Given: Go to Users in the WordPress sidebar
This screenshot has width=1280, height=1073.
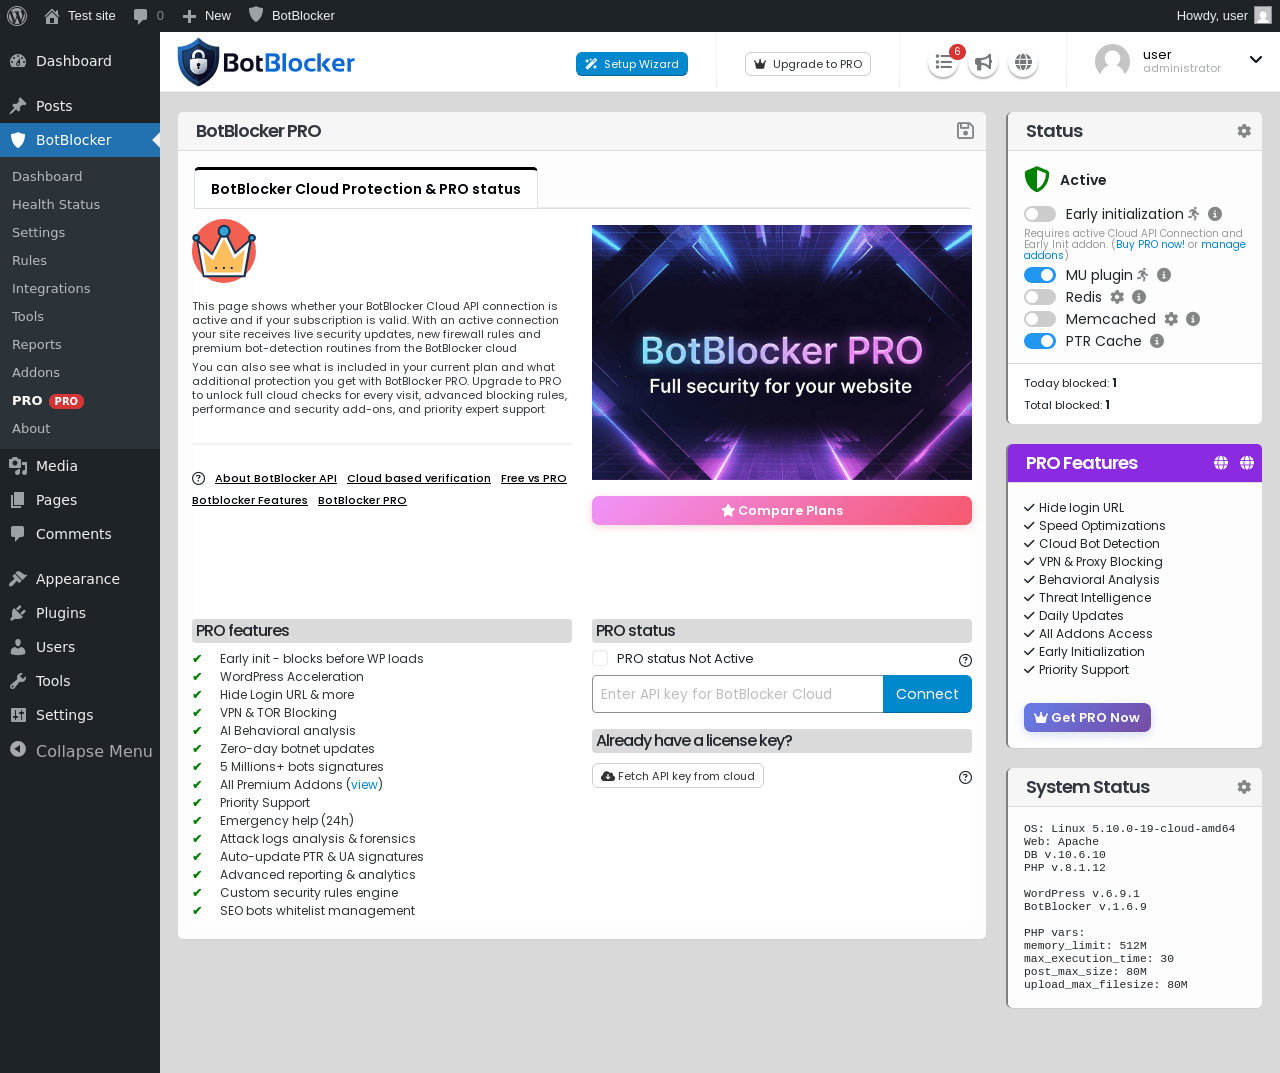Looking at the screenshot, I should (x=55, y=647).
